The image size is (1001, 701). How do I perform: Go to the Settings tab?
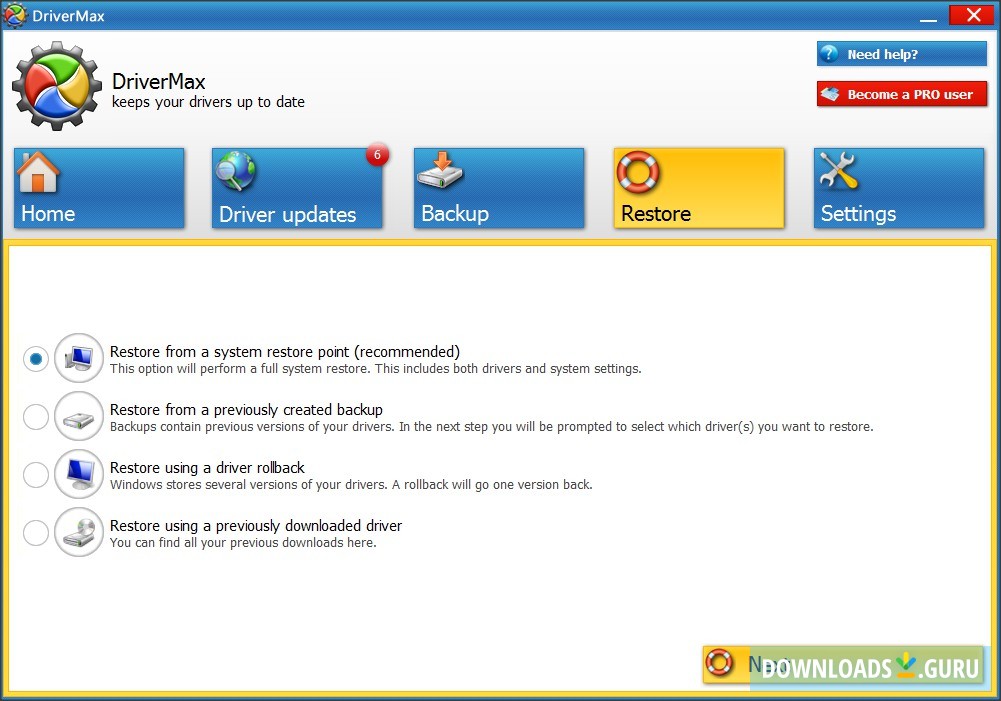coord(899,188)
